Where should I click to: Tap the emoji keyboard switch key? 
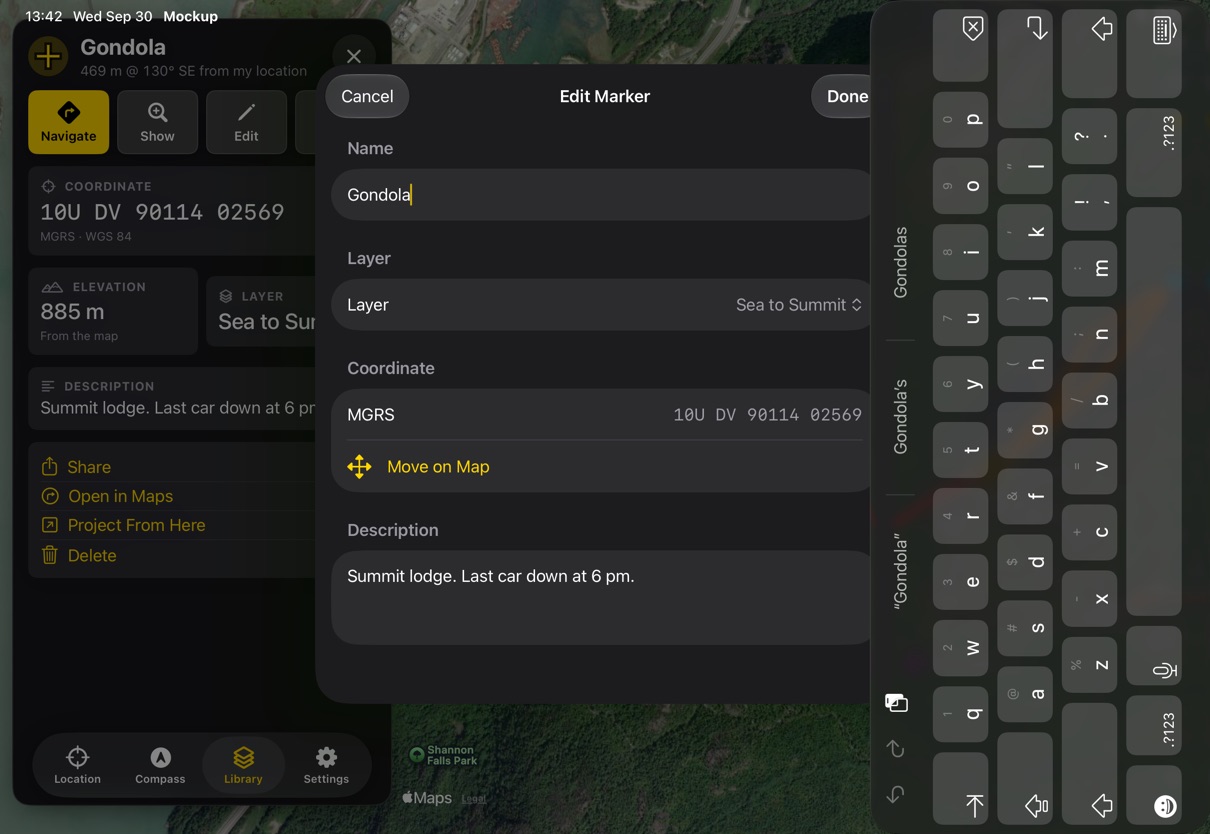[x=1154, y=796]
